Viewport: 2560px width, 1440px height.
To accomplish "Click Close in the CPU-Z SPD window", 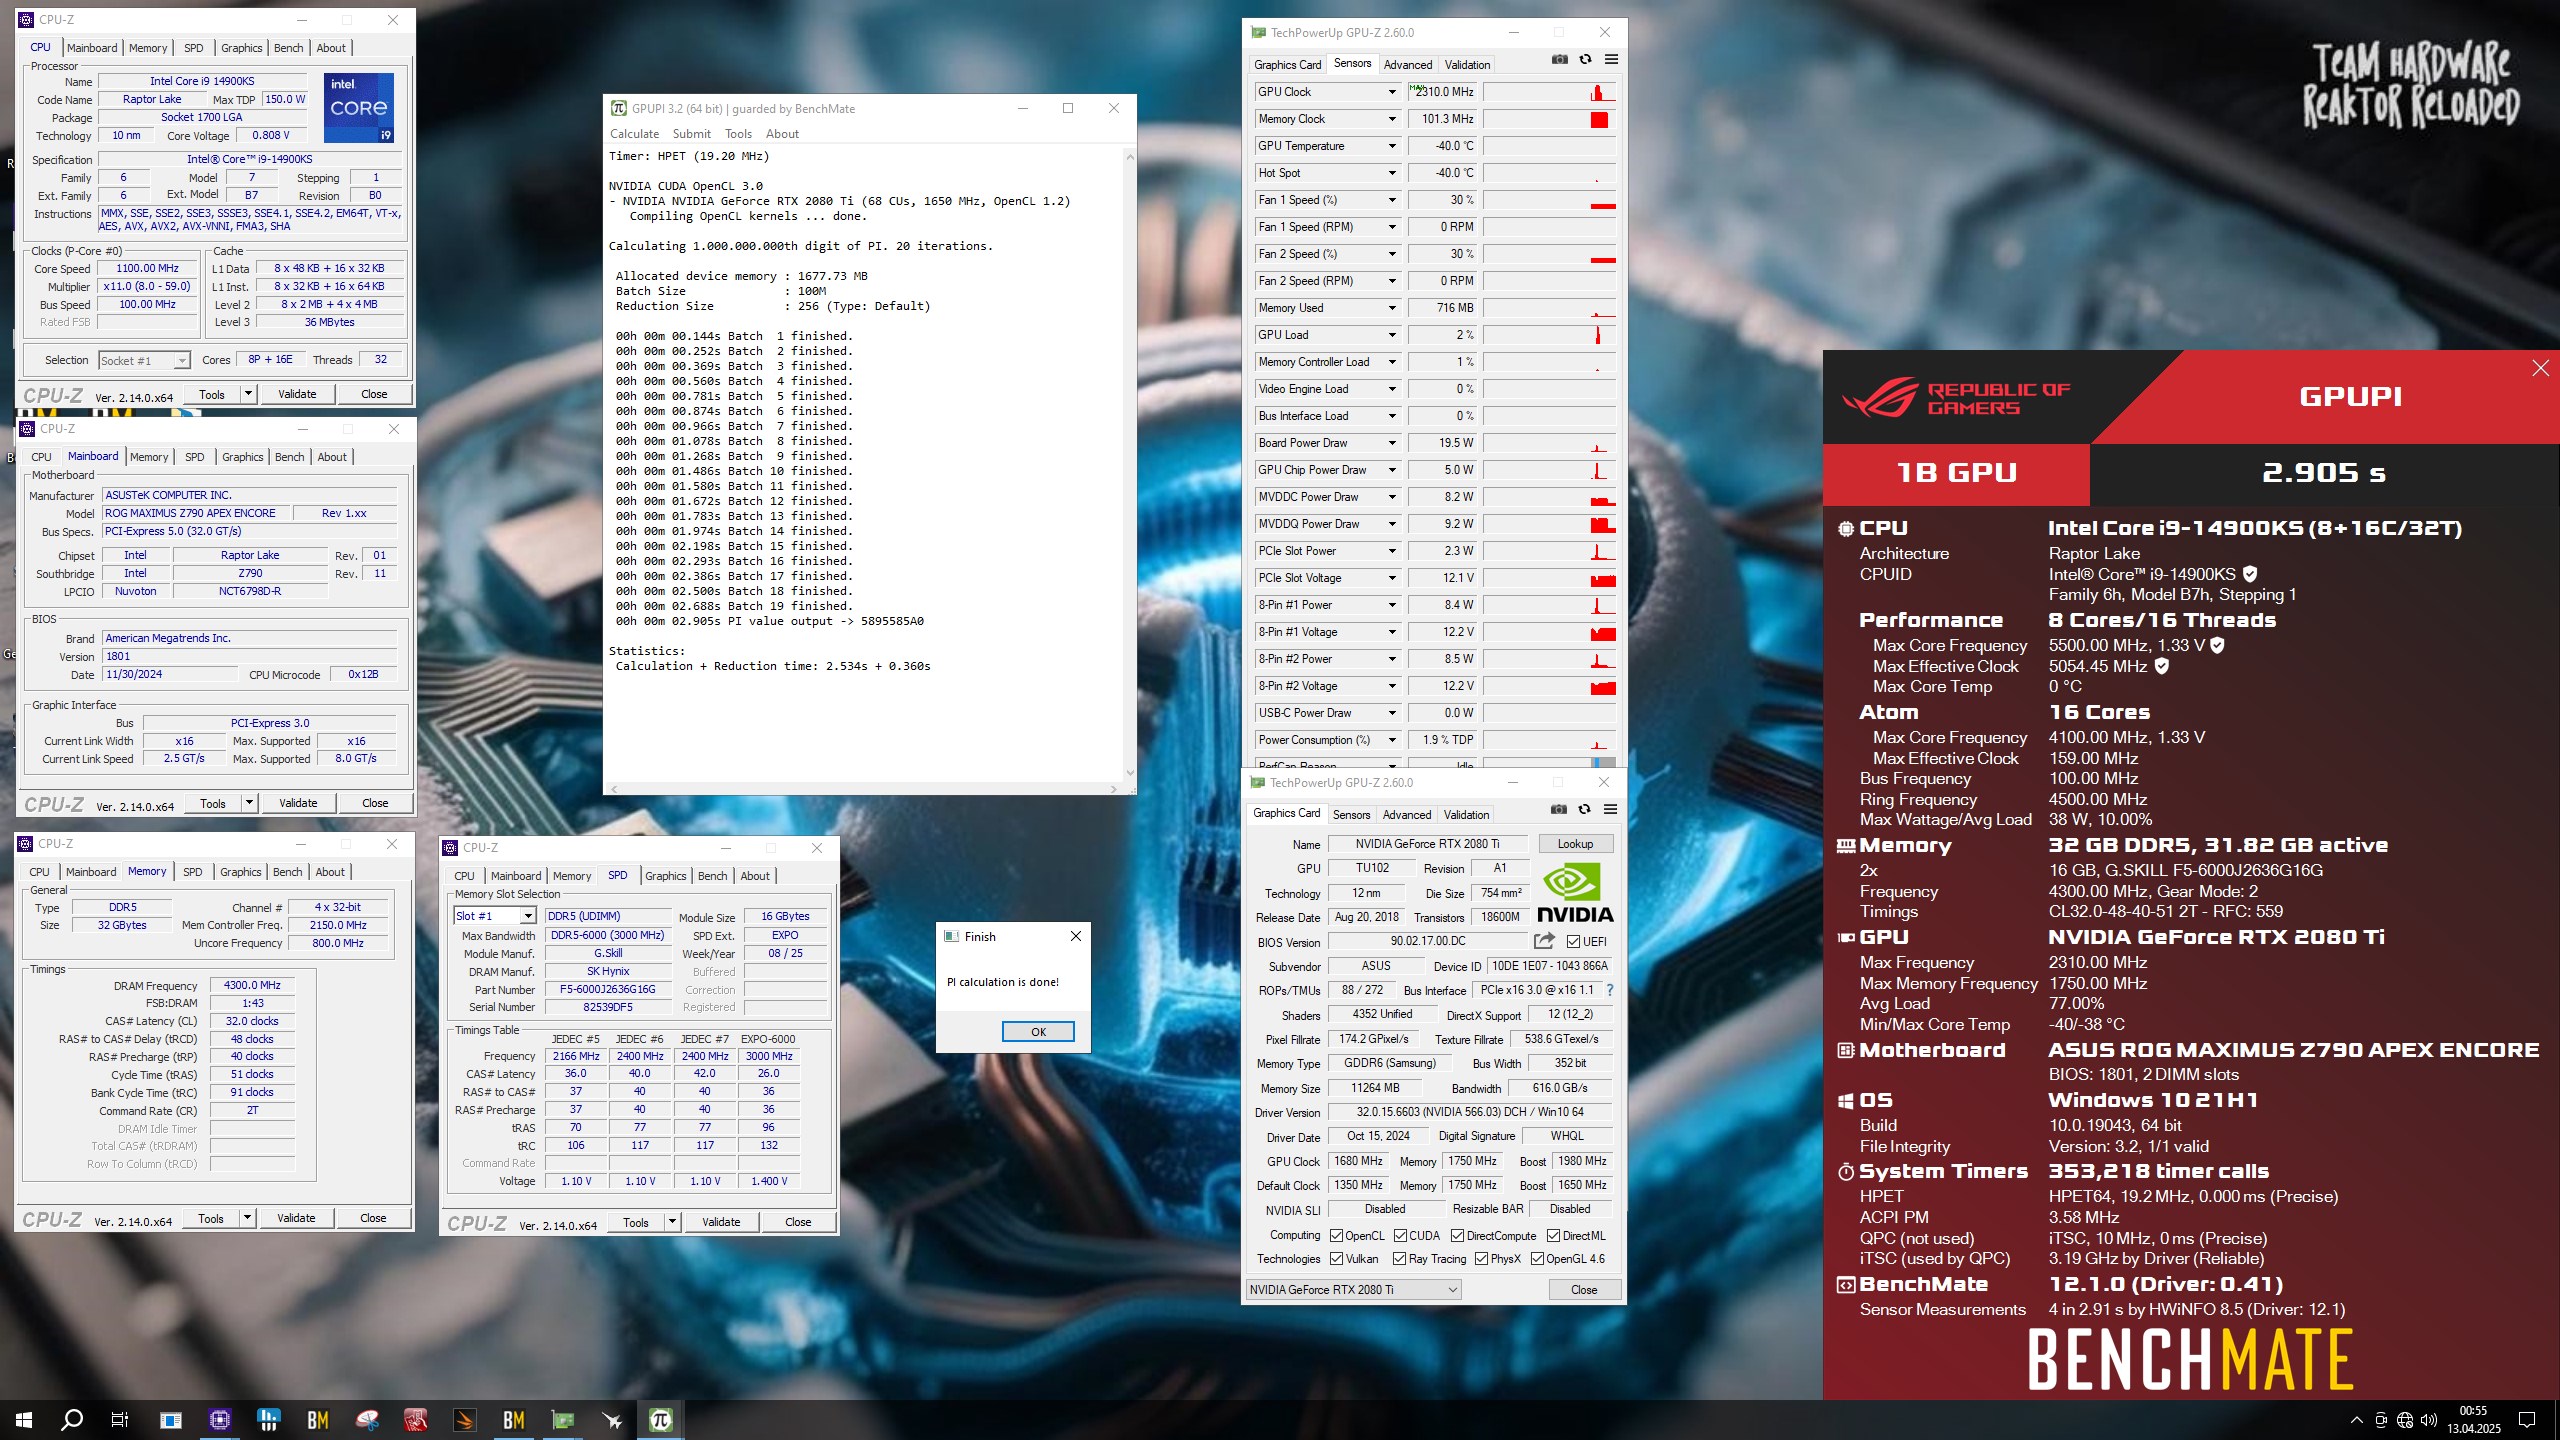I will coord(798,1222).
